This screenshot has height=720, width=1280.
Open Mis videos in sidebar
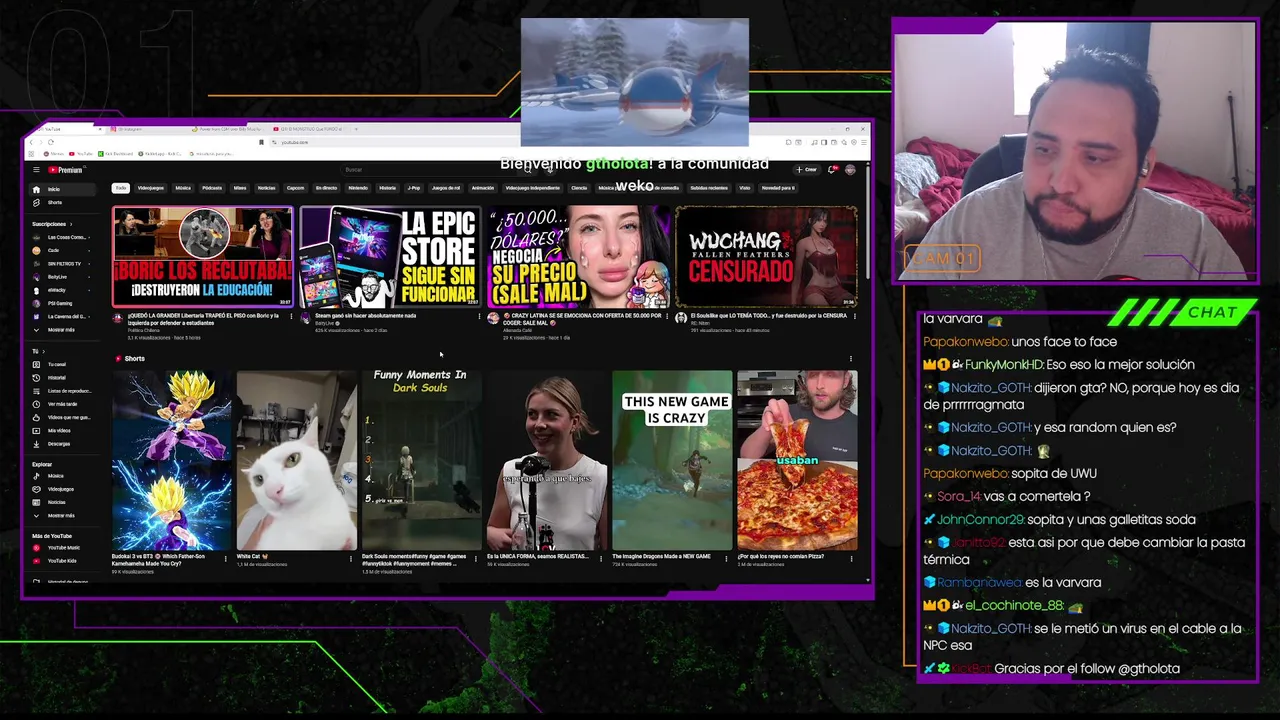click(62, 430)
